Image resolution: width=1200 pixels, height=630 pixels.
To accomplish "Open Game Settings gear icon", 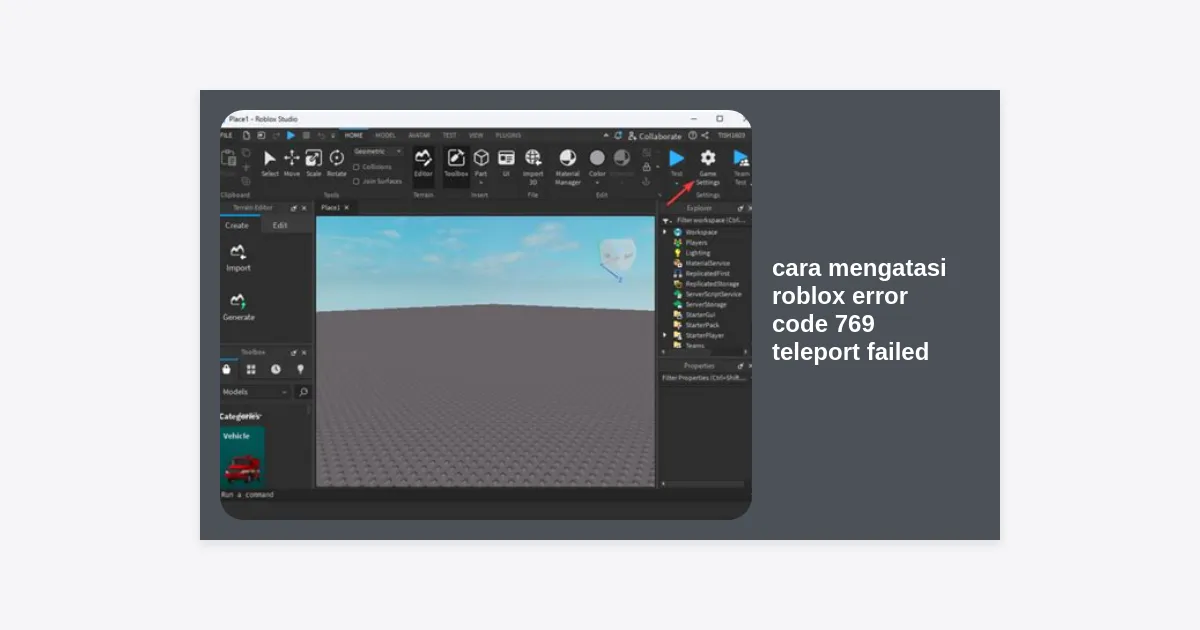I will [708, 158].
